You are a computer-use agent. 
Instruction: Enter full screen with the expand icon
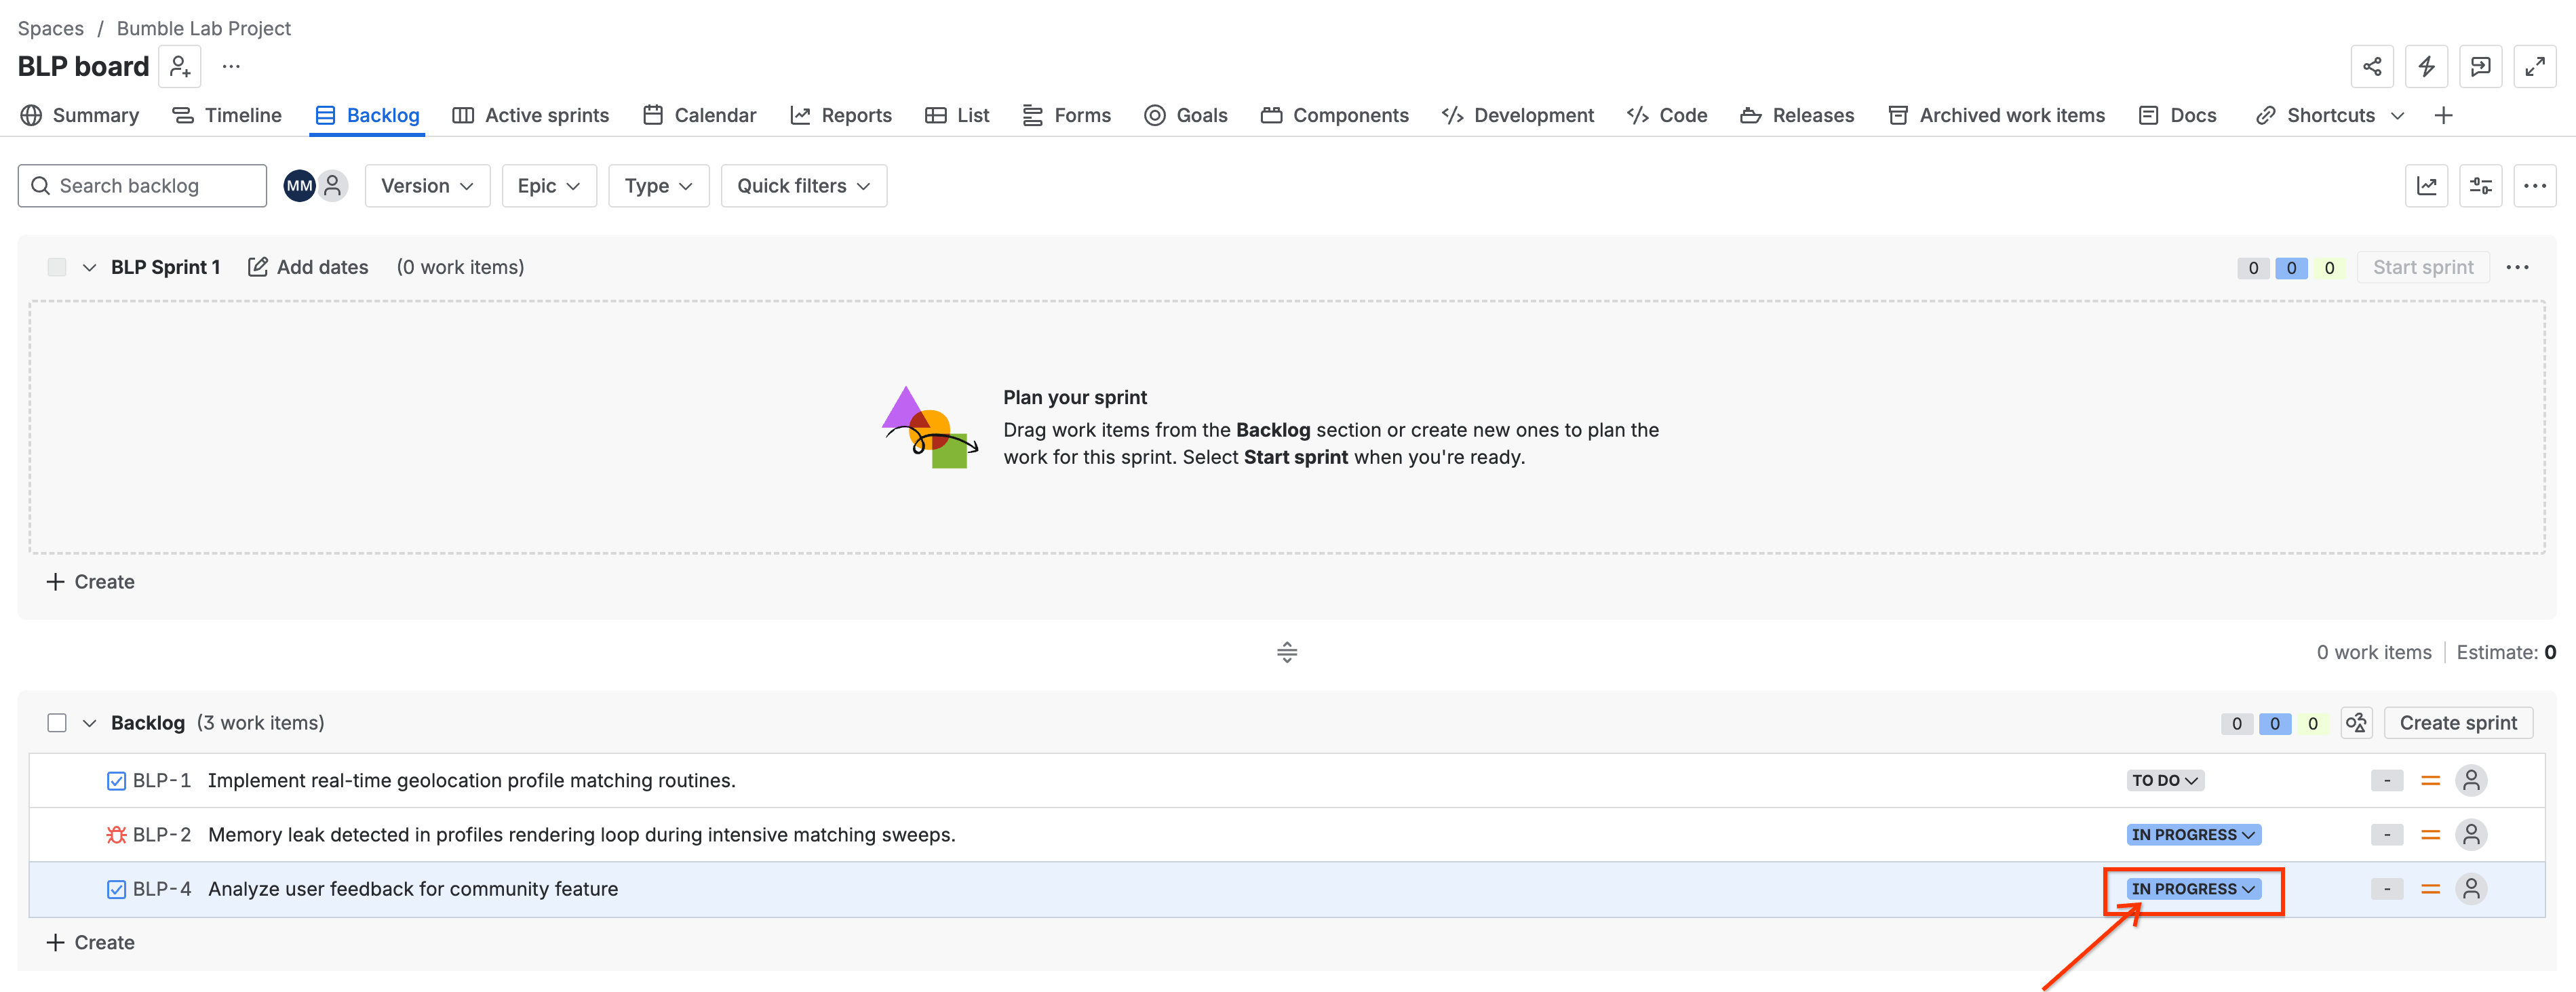tap(2534, 67)
